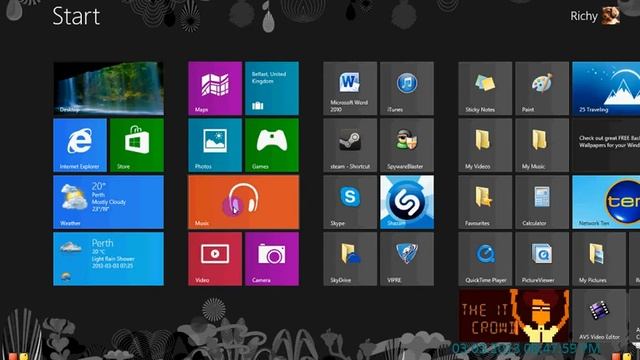
Task: Launch Paint
Action: (x=542, y=88)
